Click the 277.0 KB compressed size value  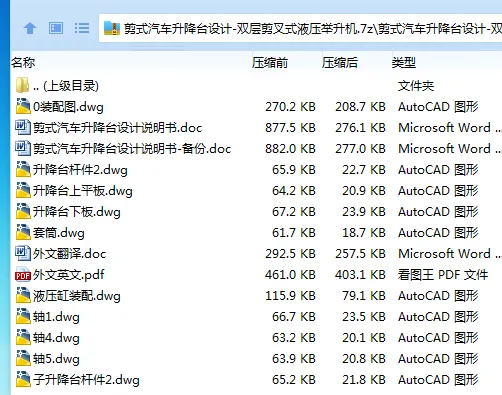(360, 149)
